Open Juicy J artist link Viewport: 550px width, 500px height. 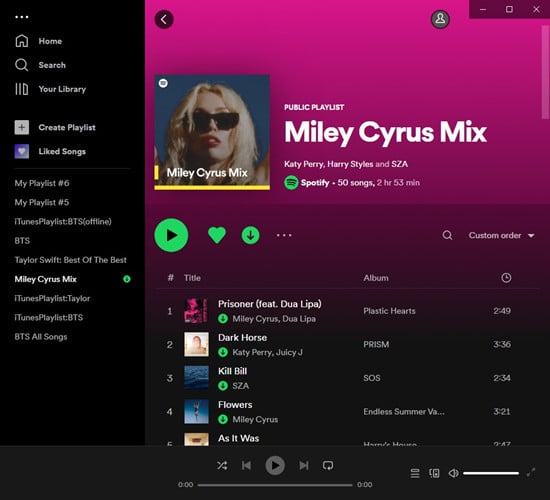pos(289,352)
